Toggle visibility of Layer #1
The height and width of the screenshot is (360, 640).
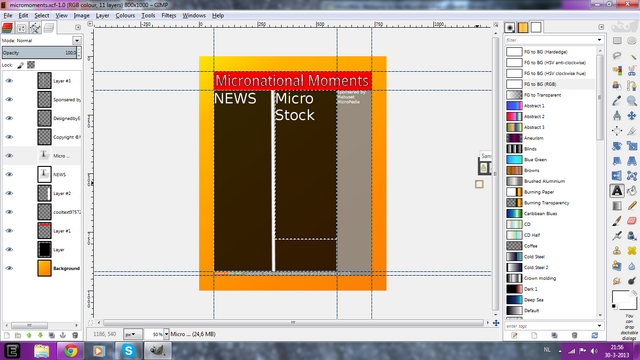tap(9, 231)
